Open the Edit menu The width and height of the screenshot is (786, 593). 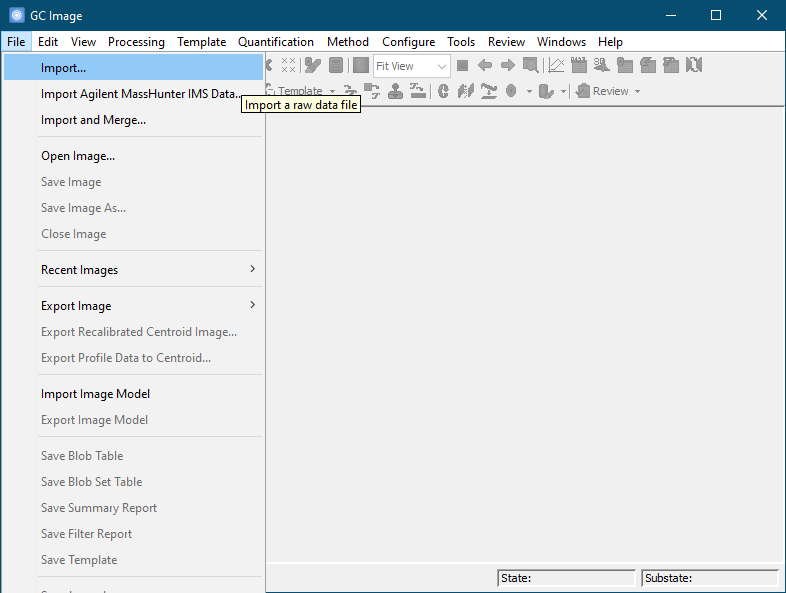[48, 42]
